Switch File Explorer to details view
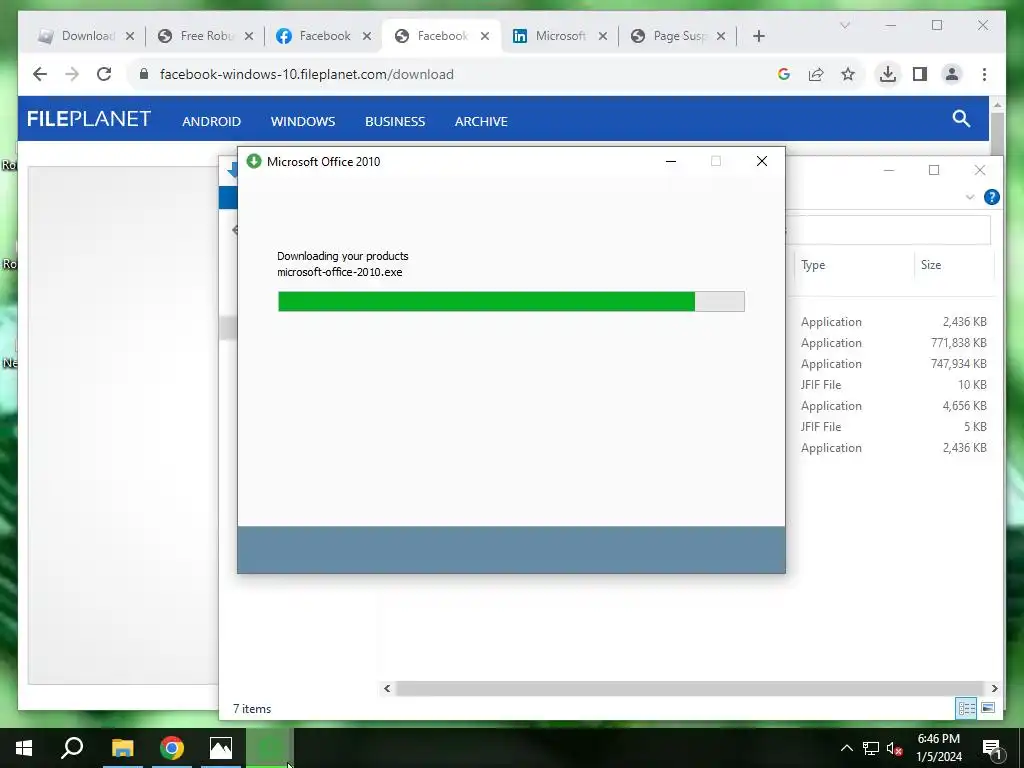The width and height of the screenshot is (1024, 768). [x=967, y=708]
